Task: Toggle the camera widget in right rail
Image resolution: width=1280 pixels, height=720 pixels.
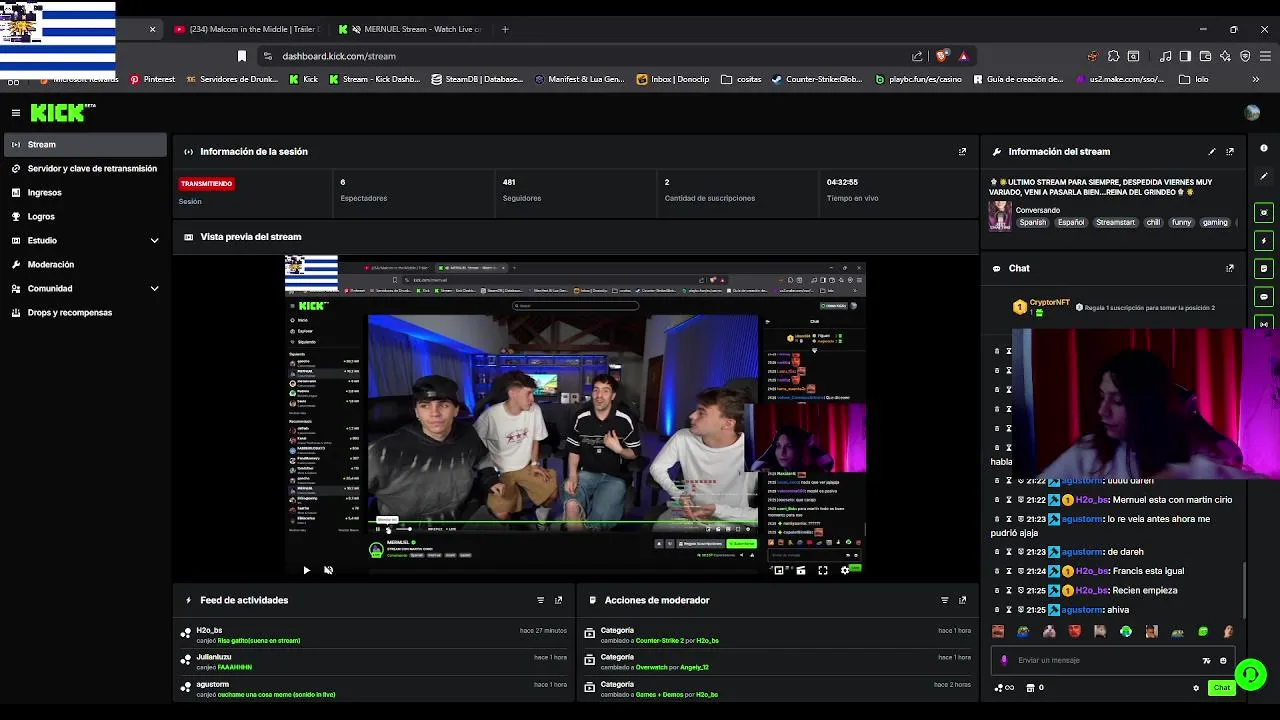Action: (x=1264, y=212)
